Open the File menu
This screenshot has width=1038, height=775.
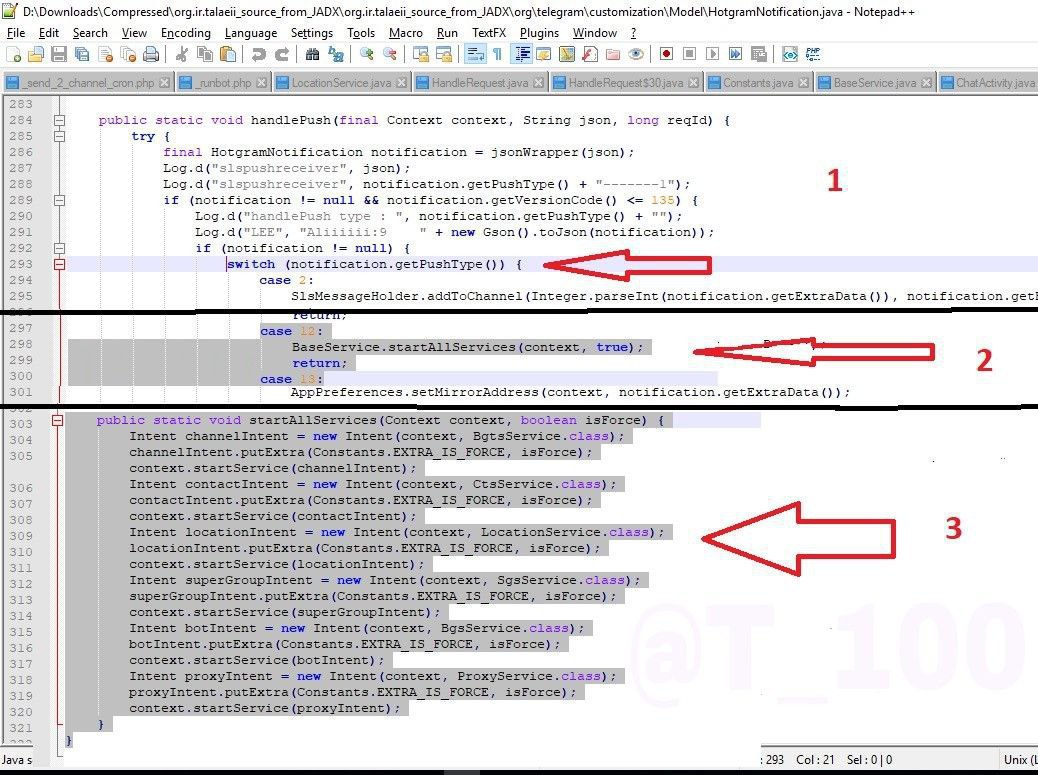click(x=15, y=32)
